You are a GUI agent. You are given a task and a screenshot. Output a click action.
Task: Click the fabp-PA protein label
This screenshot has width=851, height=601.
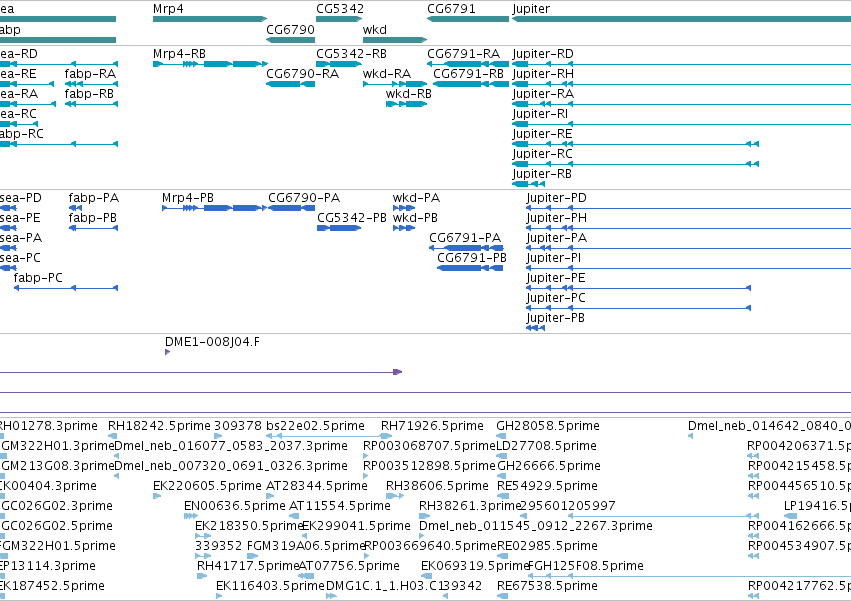pos(93,198)
